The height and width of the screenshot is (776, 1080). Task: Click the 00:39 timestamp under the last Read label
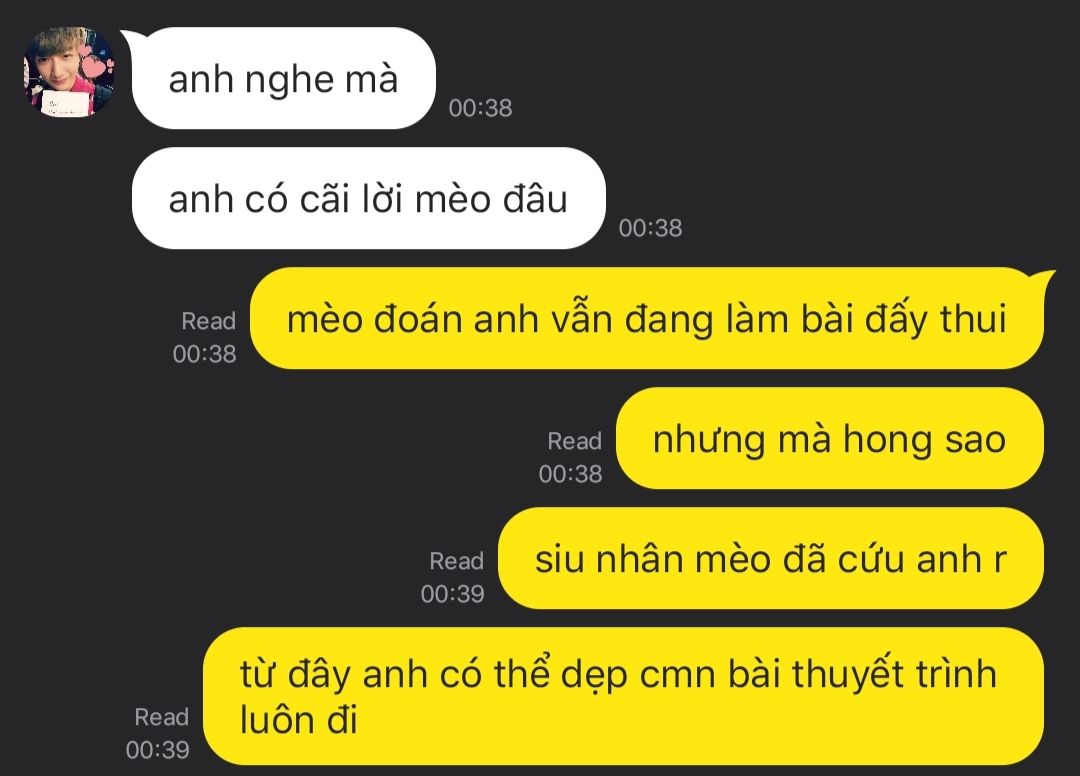click(157, 750)
